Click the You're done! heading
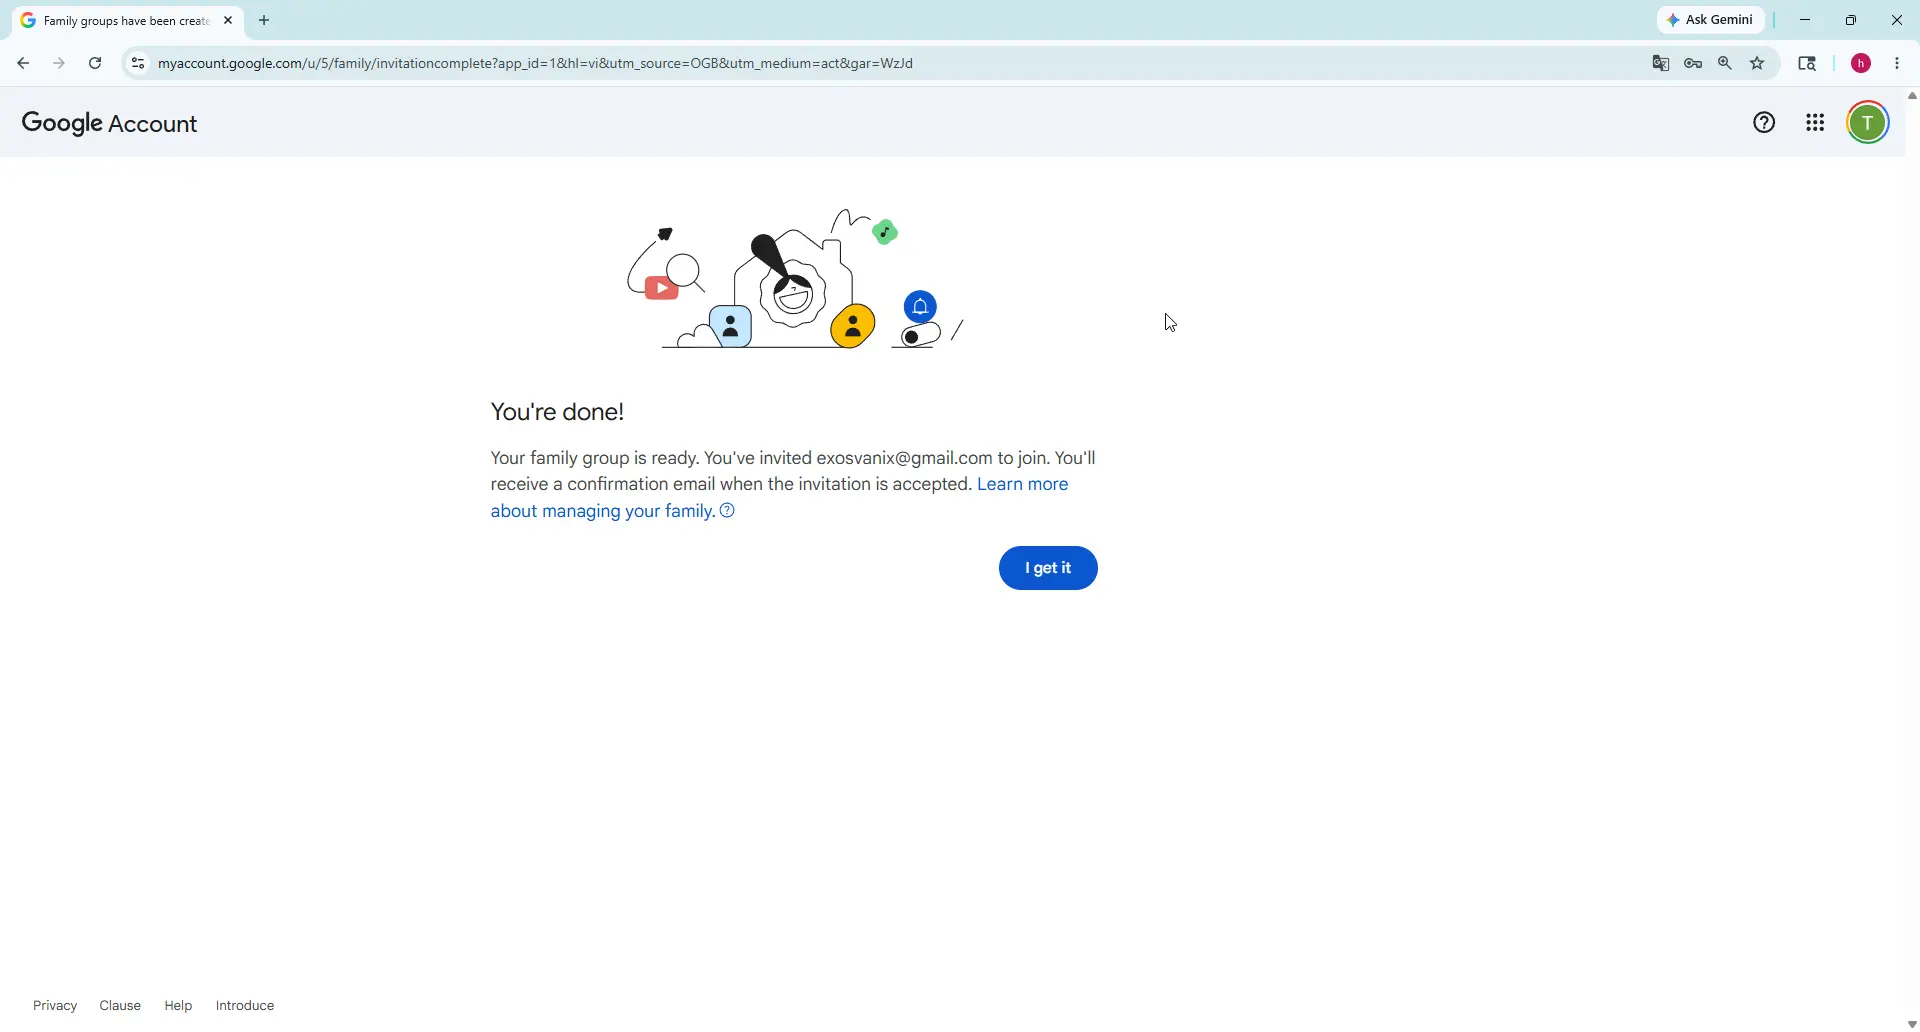This screenshot has width=1920, height=1032. [558, 413]
